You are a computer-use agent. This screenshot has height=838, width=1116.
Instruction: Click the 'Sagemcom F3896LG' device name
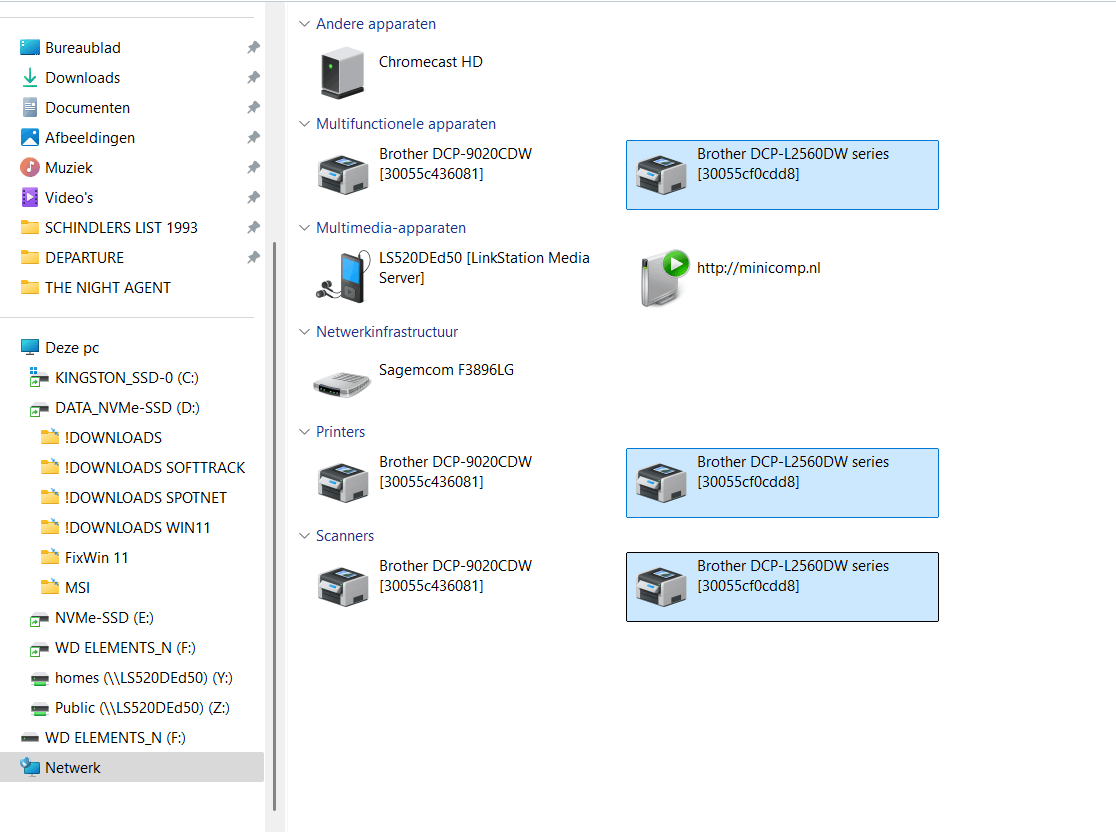(446, 370)
